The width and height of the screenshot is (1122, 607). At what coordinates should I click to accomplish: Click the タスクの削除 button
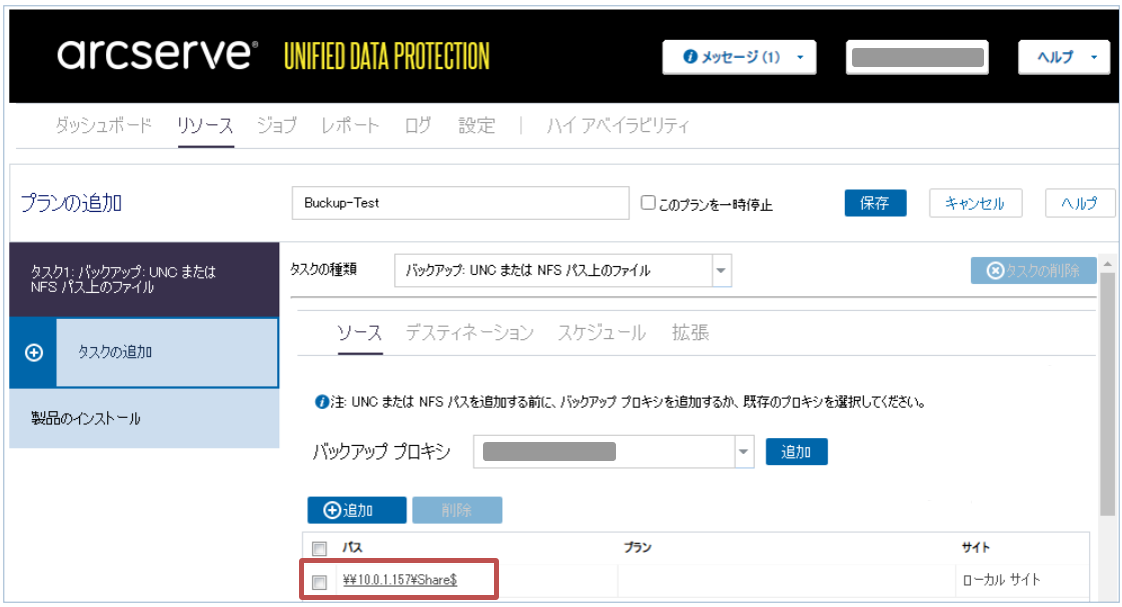(x=1033, y=271)
